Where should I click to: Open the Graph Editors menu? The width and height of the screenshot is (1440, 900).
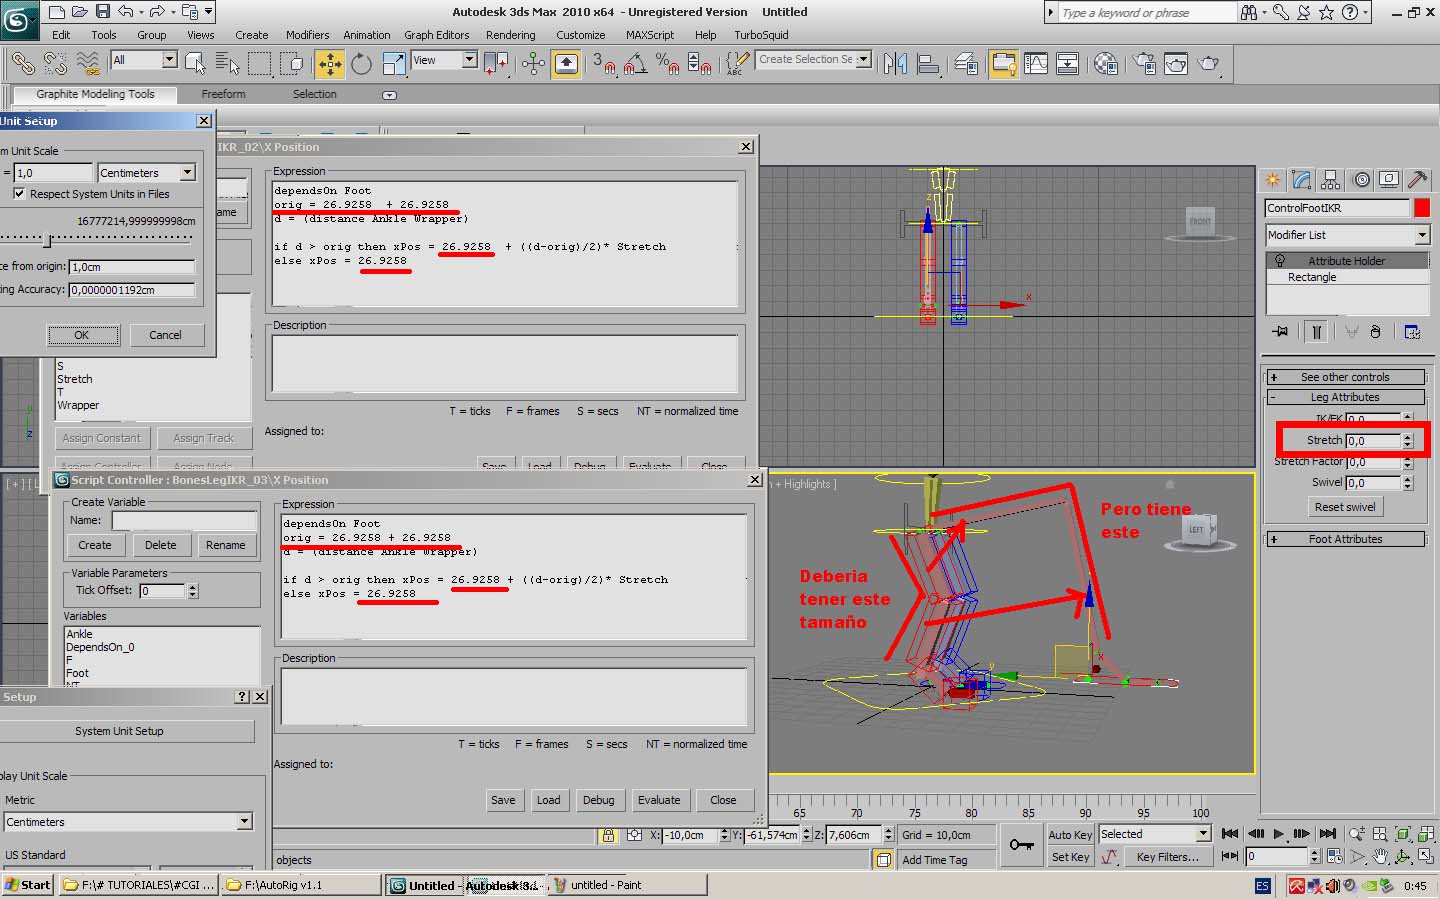tap(436, 35)
